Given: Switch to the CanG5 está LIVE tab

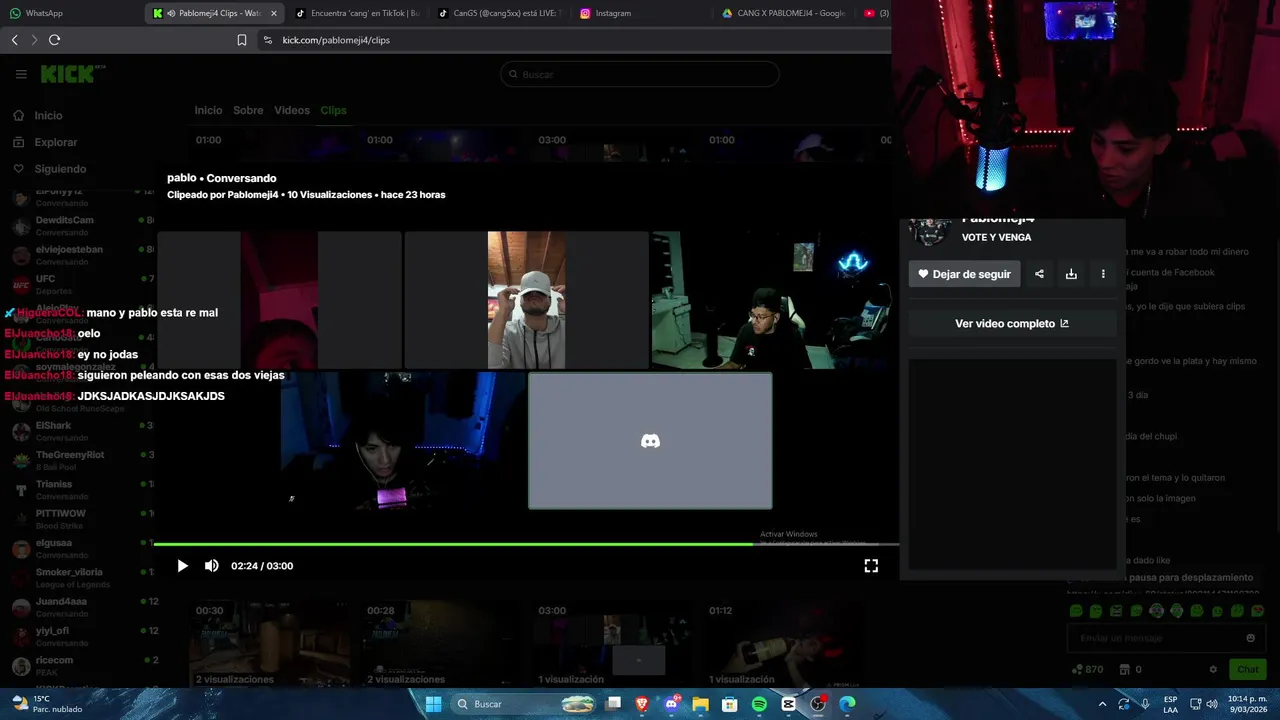Looking at the screenshot, I should coord(500,13).
